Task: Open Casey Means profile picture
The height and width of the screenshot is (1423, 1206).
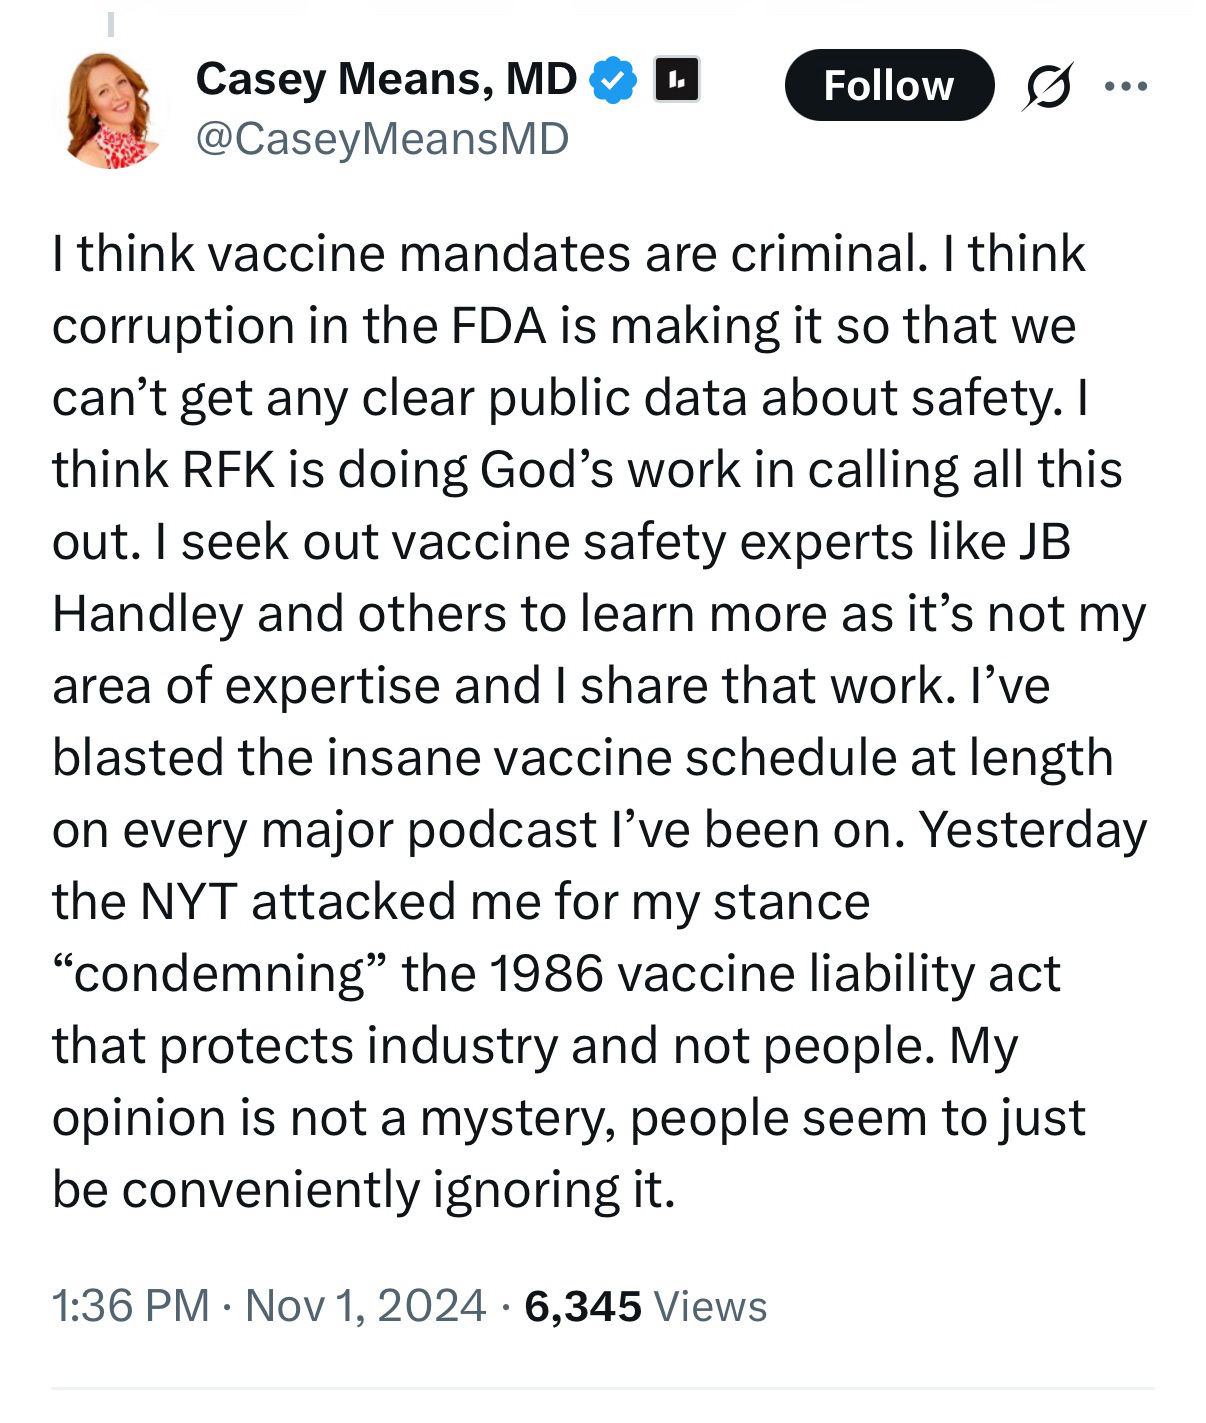Action: pyautogui.click(x=112, y=110)
